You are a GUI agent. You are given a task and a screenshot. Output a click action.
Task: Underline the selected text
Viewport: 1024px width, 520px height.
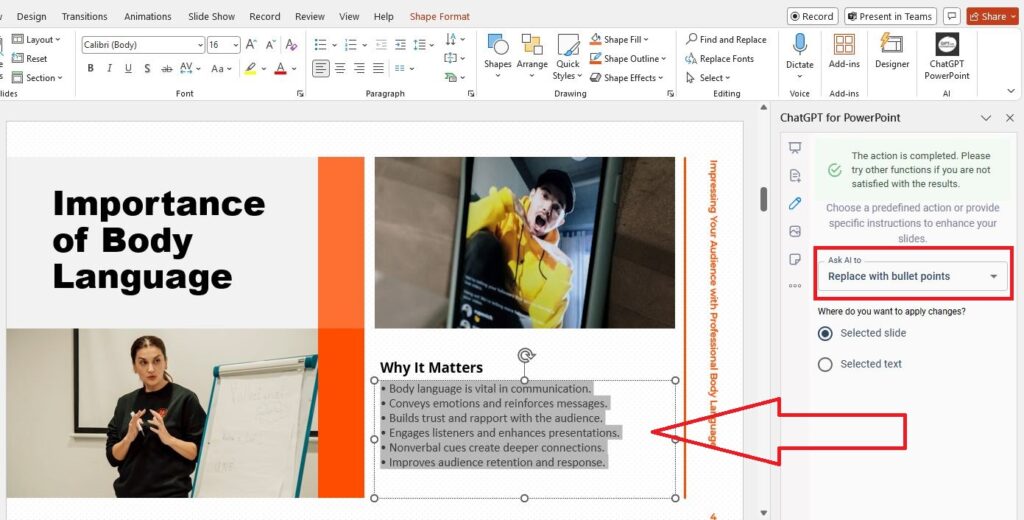click(128, 68)
